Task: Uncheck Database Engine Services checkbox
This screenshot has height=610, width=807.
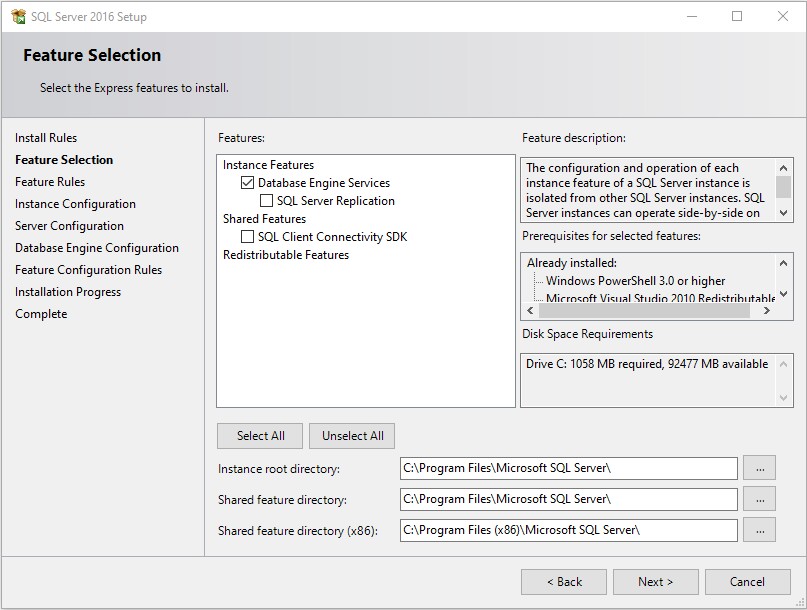Action: (x=248, y=183)
